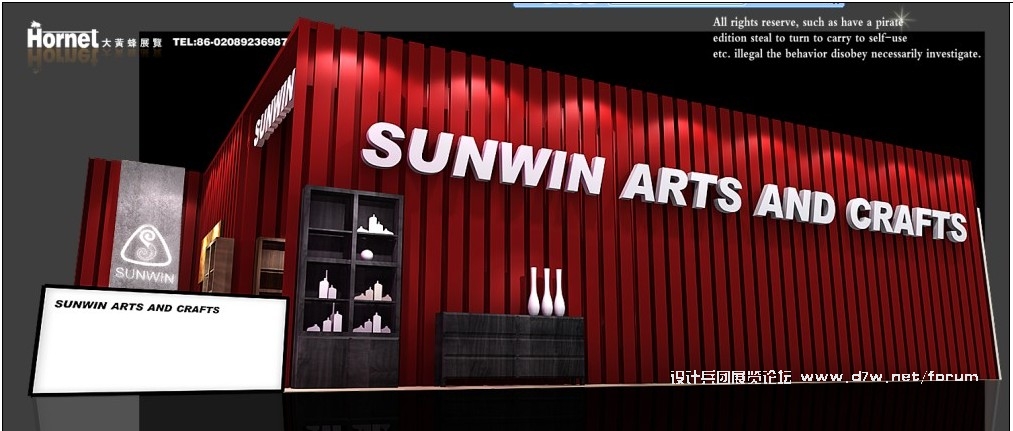Click the white label text SUNWIN ARTS AND CRAFTS
Image resolution: width=1013 pixels, height=431 pixels.
pos(137,306)
